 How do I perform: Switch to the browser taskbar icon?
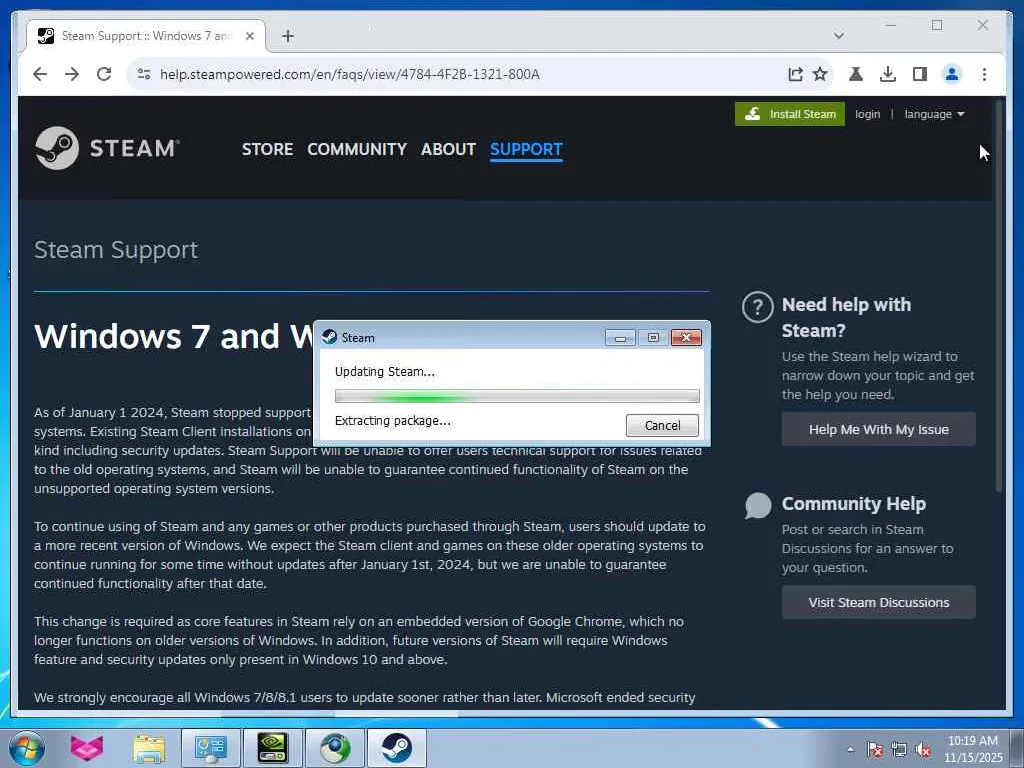334,748
